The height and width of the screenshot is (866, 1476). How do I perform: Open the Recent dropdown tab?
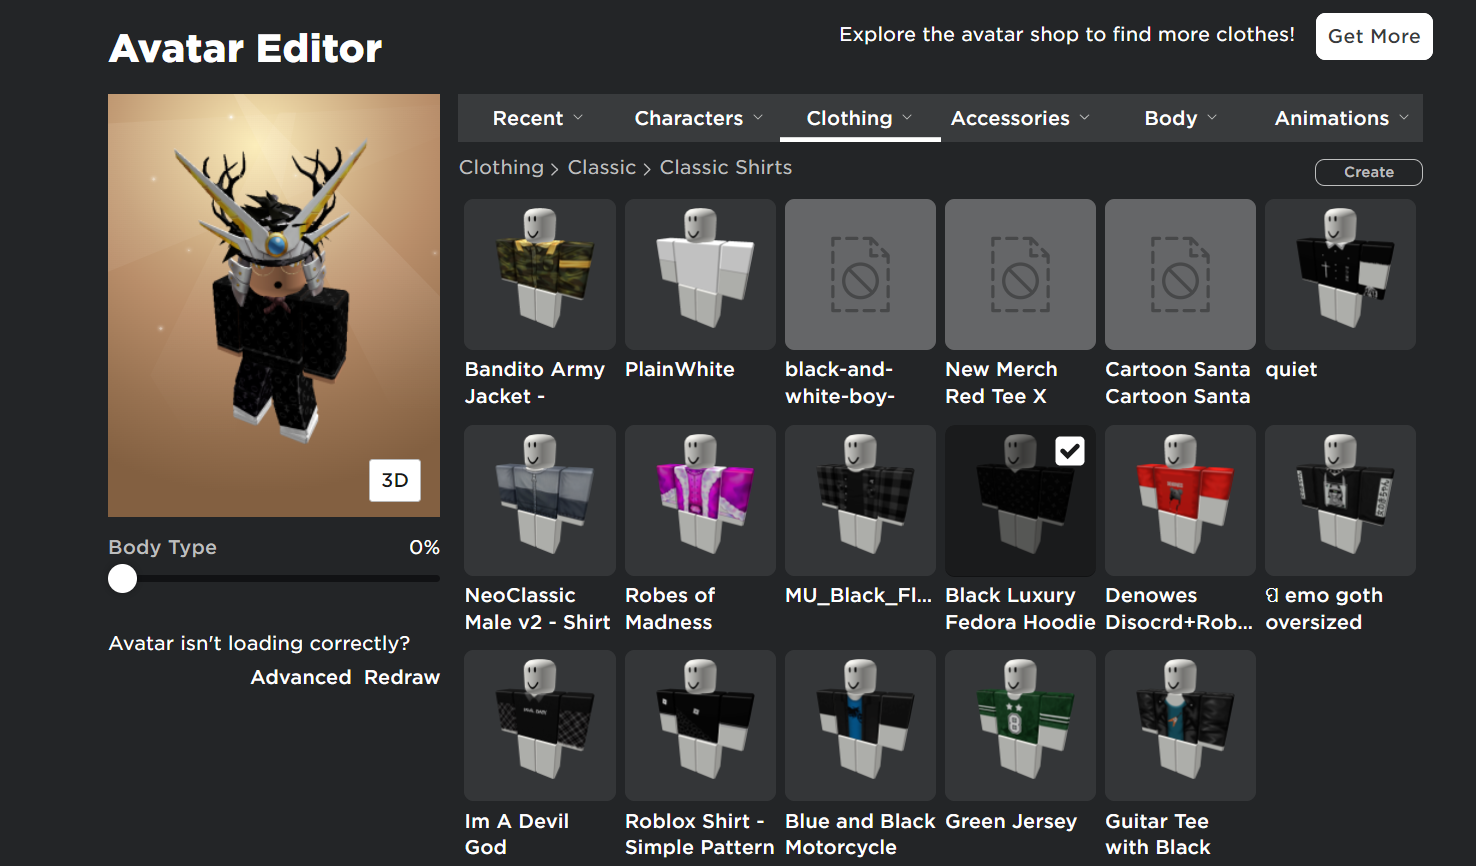[x=538, y=118]
